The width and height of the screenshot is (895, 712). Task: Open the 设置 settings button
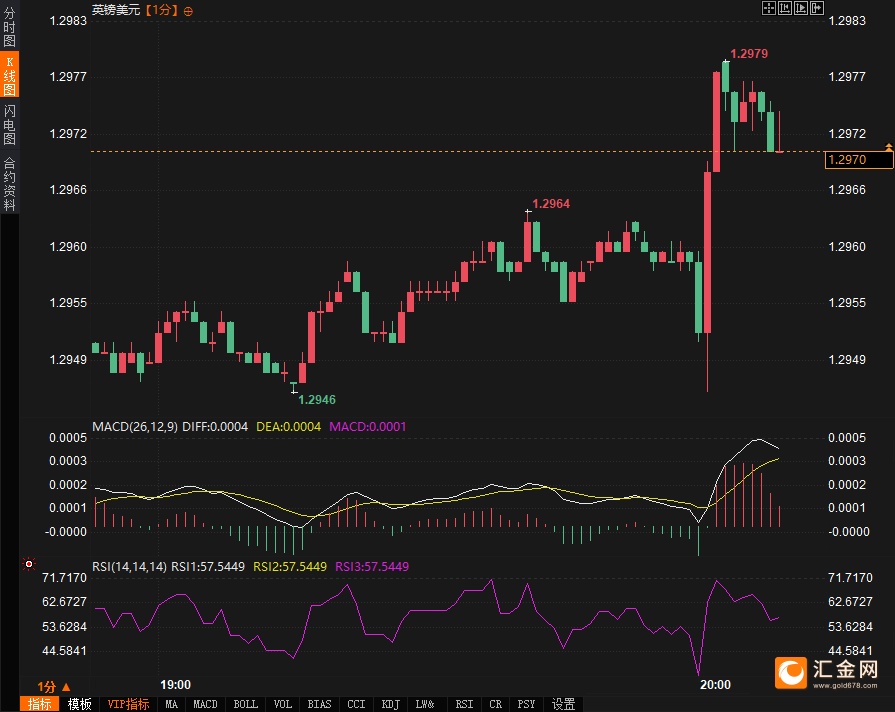click(x=563, y=704)
